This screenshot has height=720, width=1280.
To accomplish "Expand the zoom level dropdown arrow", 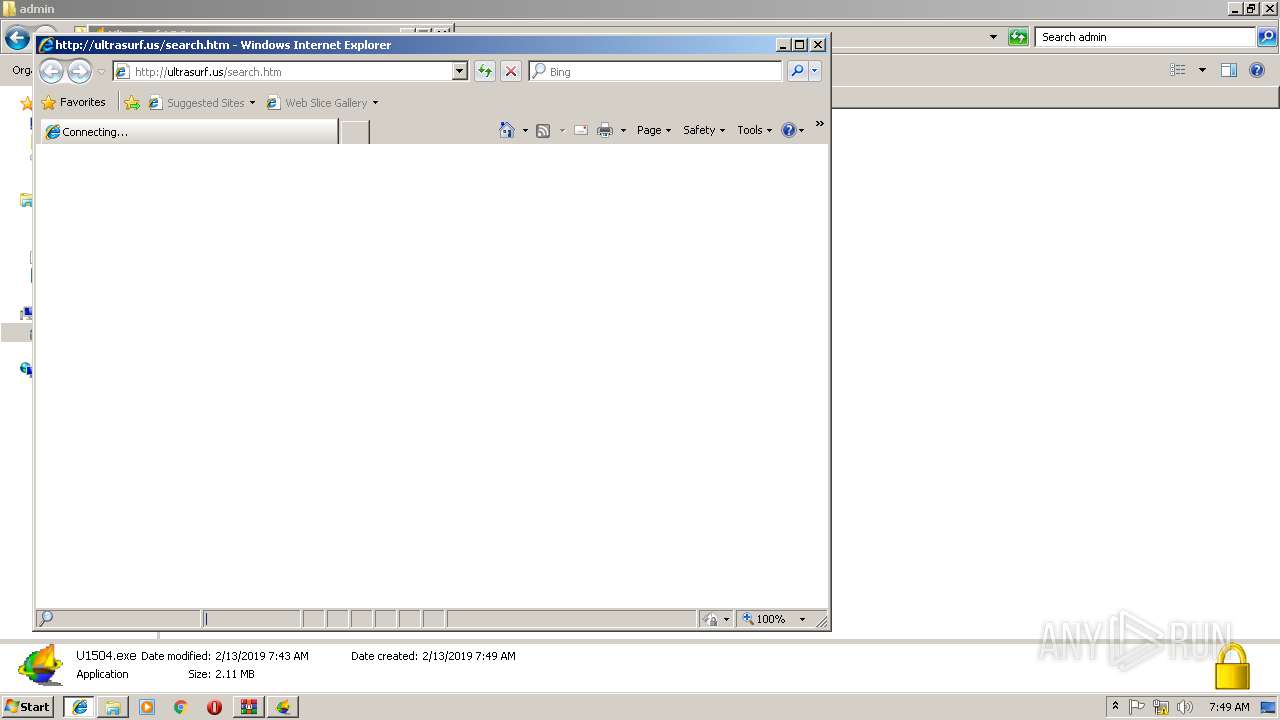I will point(802,619).
